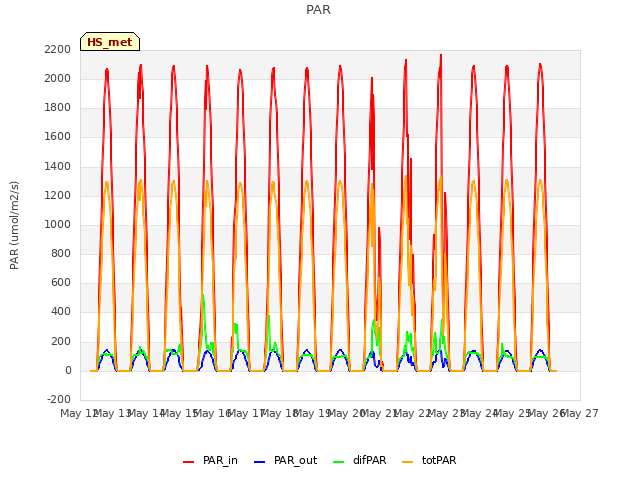
Task: Click the May 27 x-axis tick label
Action: point(580,414)
